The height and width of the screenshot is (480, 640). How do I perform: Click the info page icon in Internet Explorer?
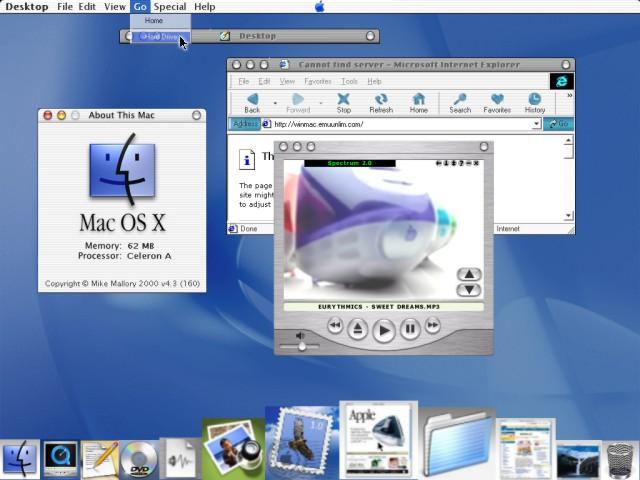coord(247,160)
